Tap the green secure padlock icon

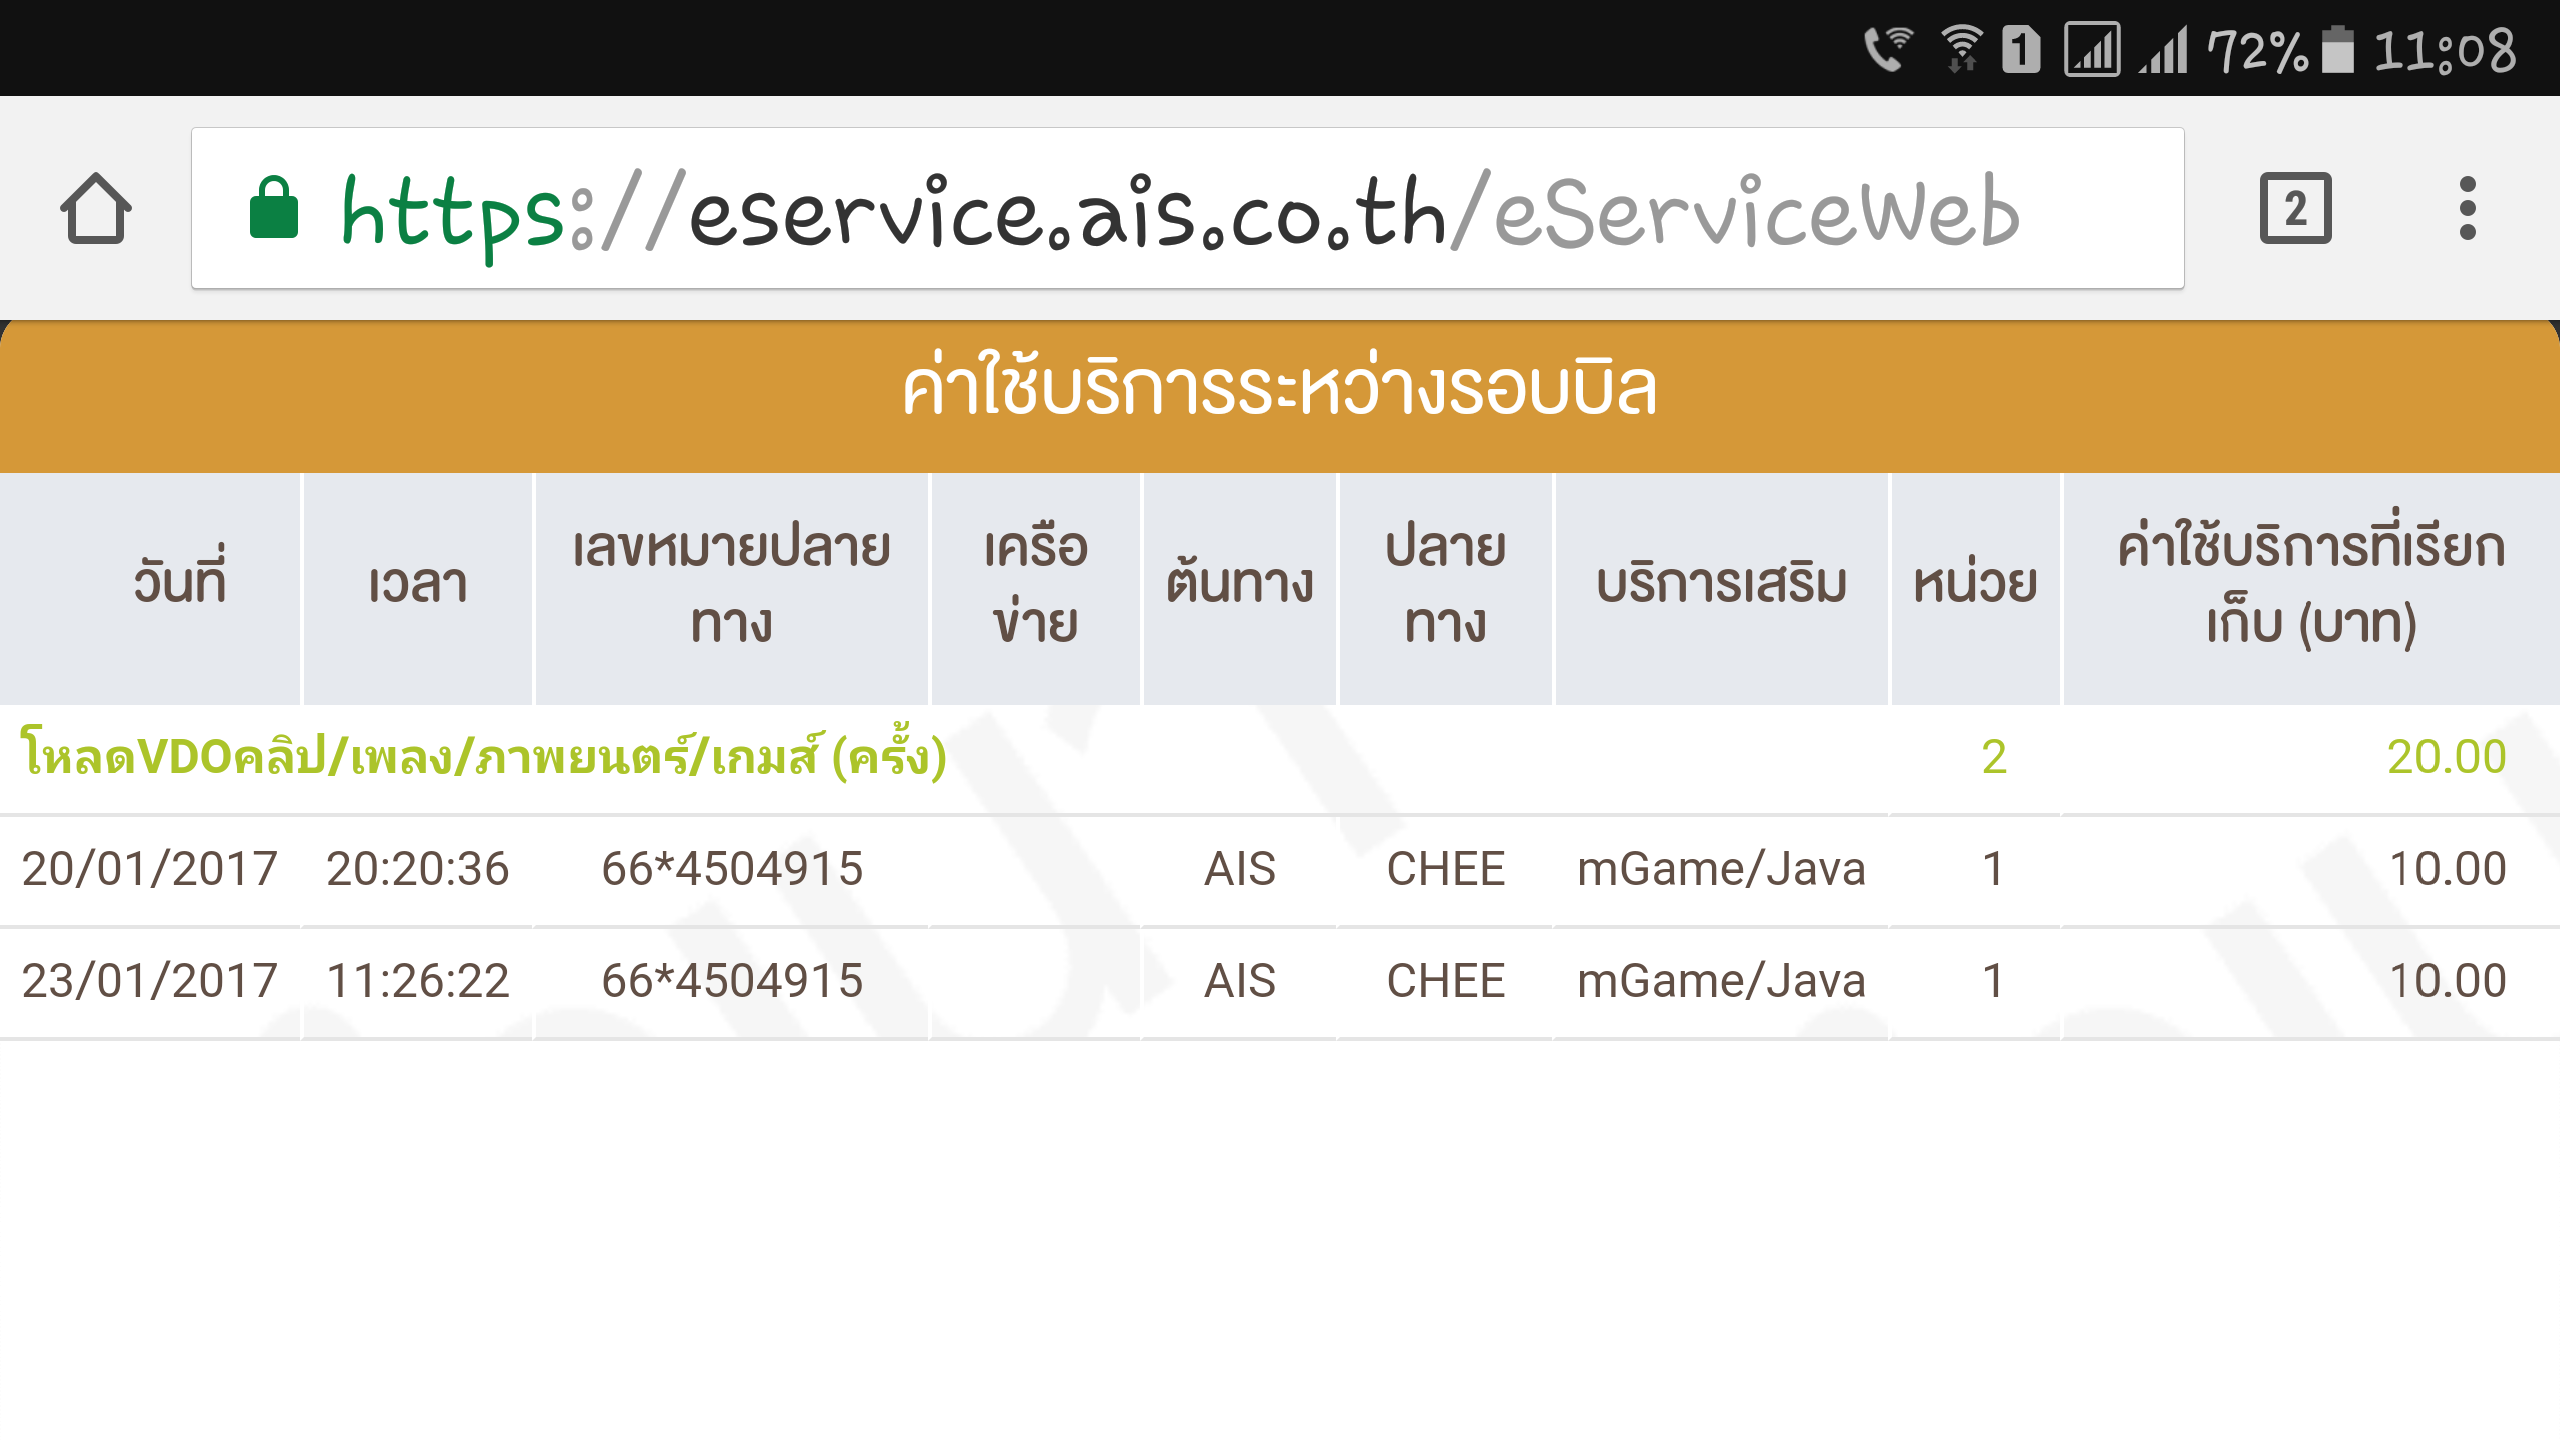(x=274, y=209)
